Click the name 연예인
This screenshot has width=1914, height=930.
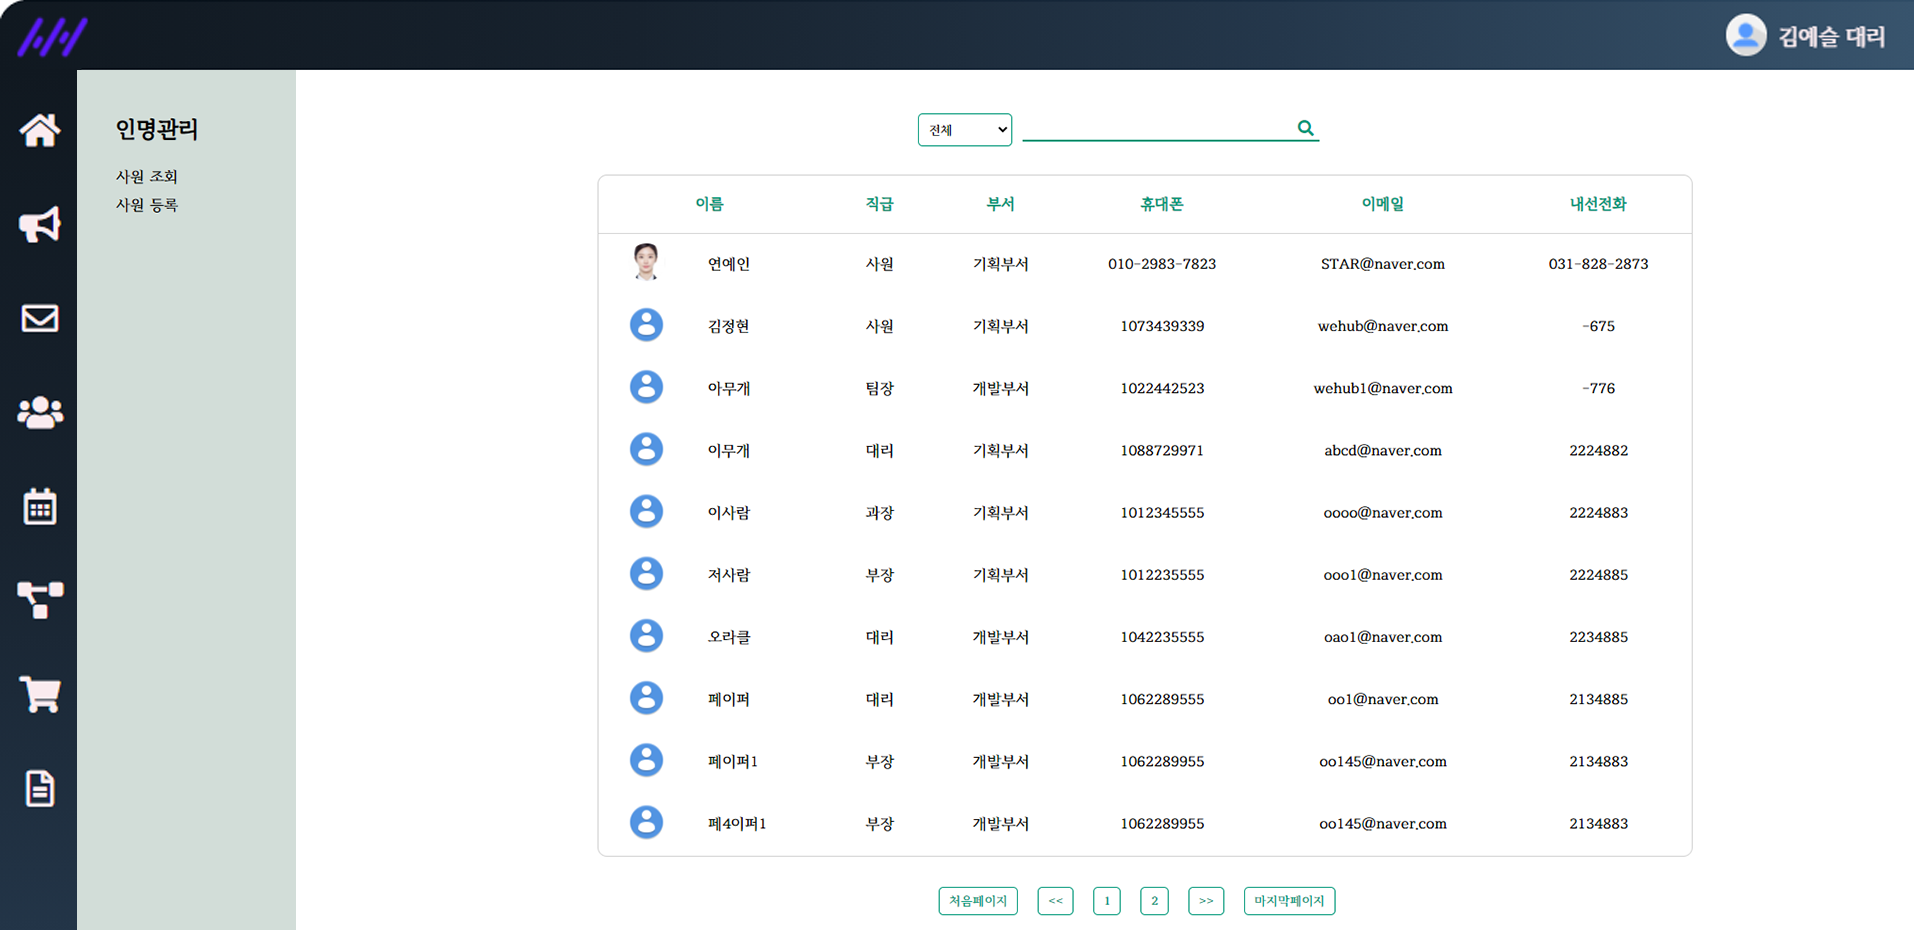tap(729, 264)
